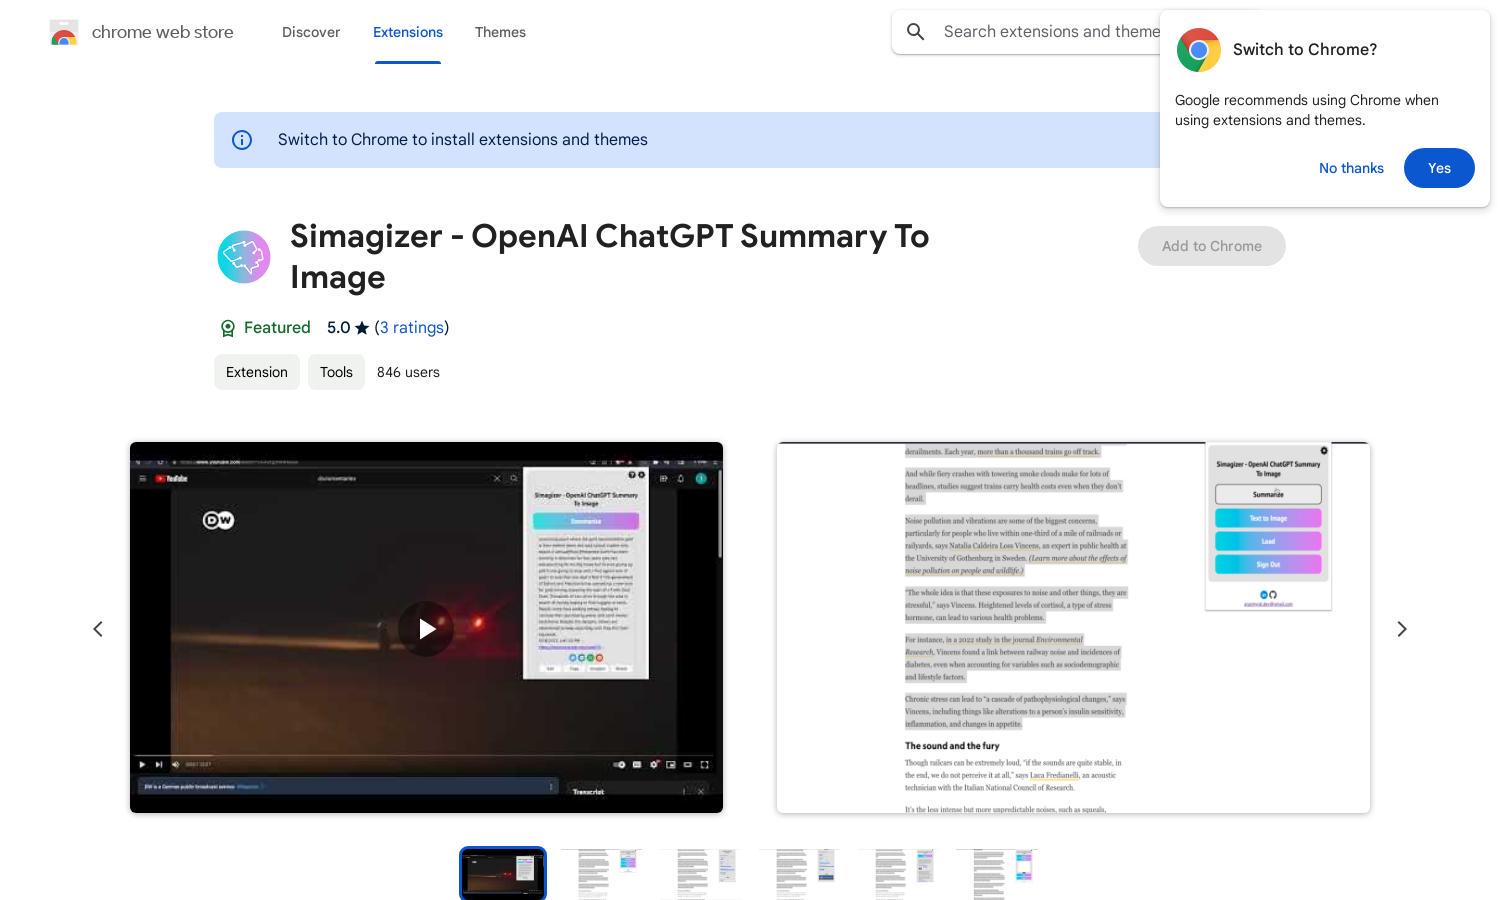Show next screenshot with right arrow
The width and height of the screenshot is (1500, 900).
(x=1402, y=629)
